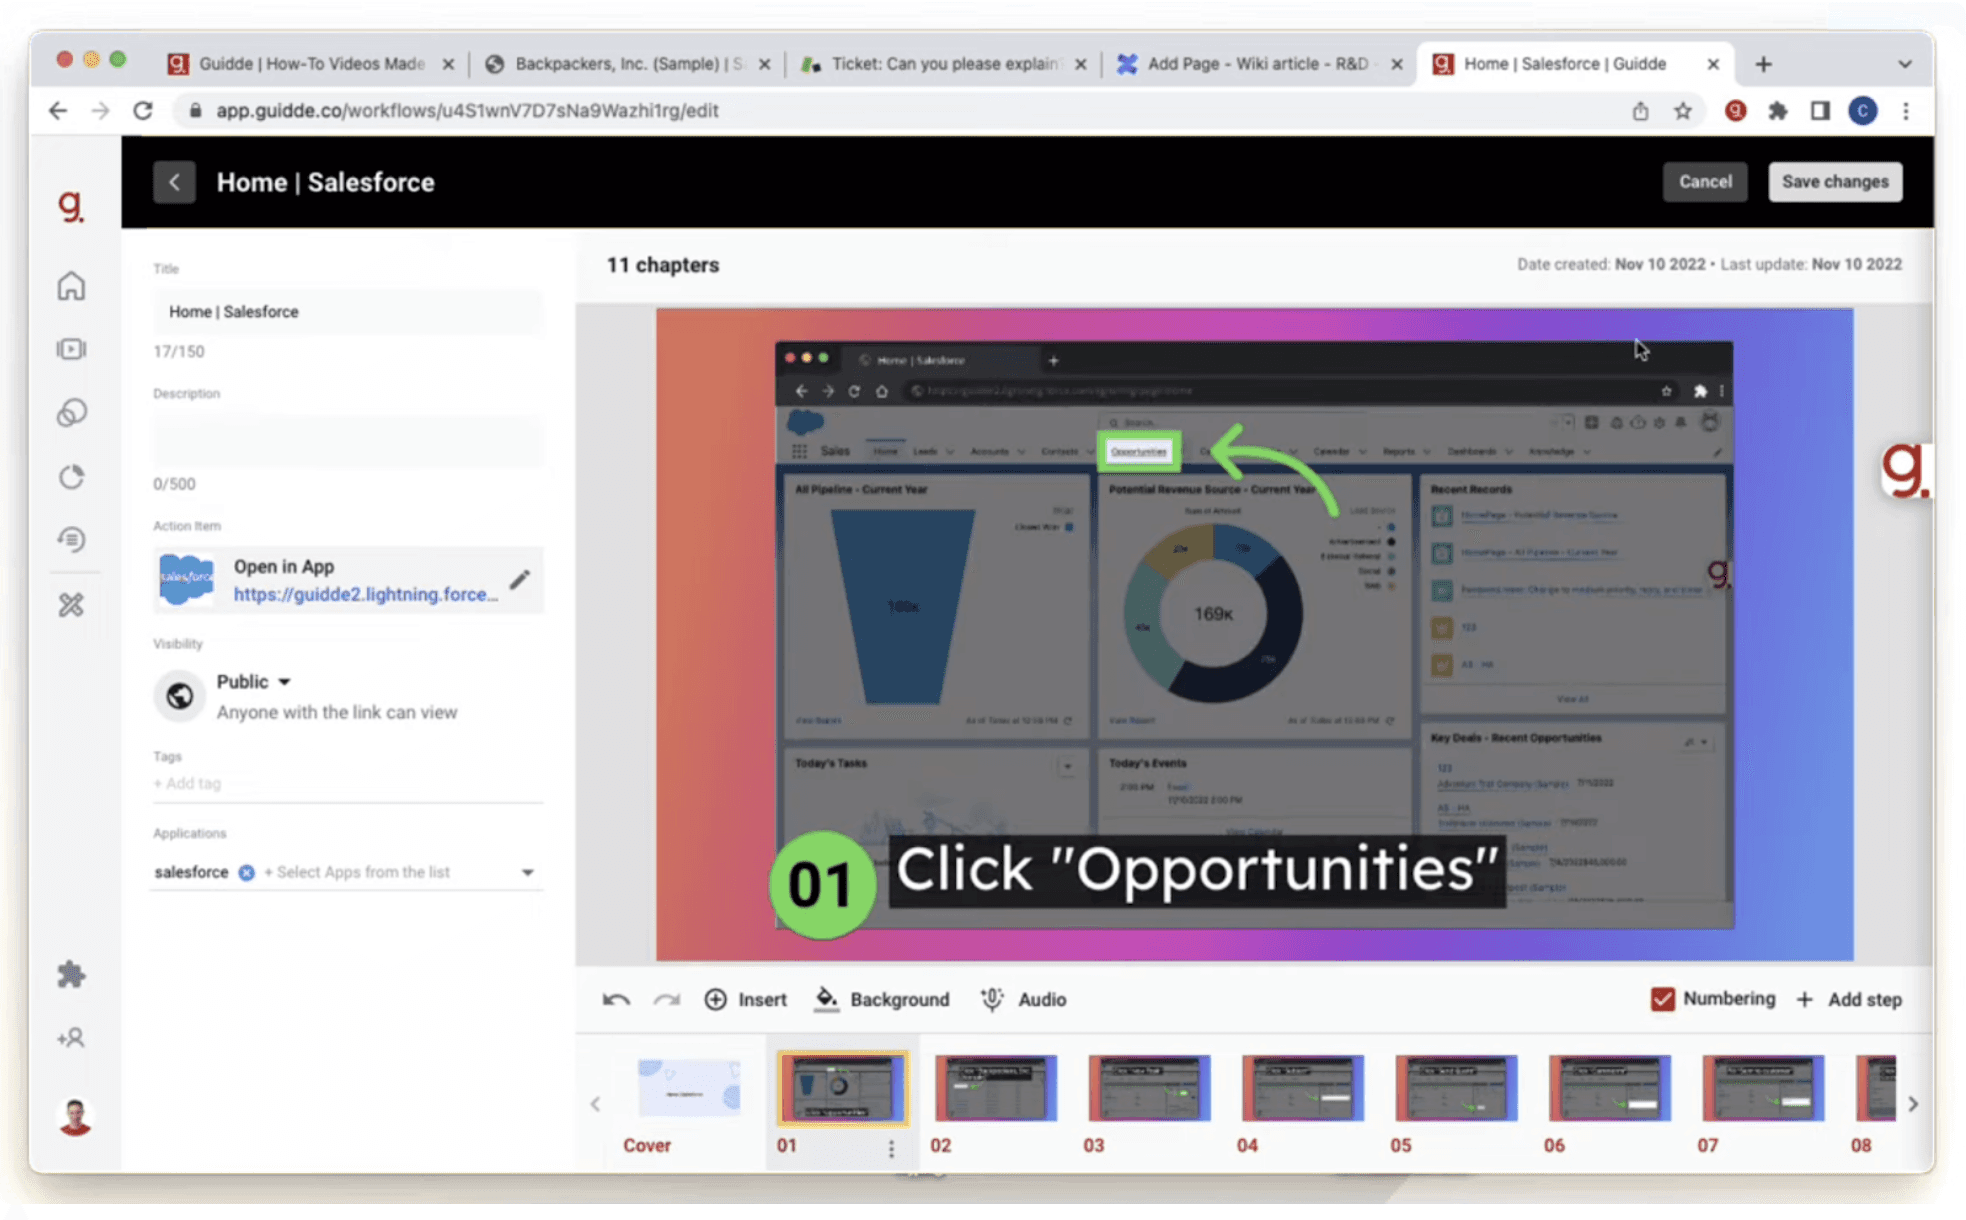Open the video library sidebar icon
Viewport: 1966px width, 1220px height.
coord(71,349)
